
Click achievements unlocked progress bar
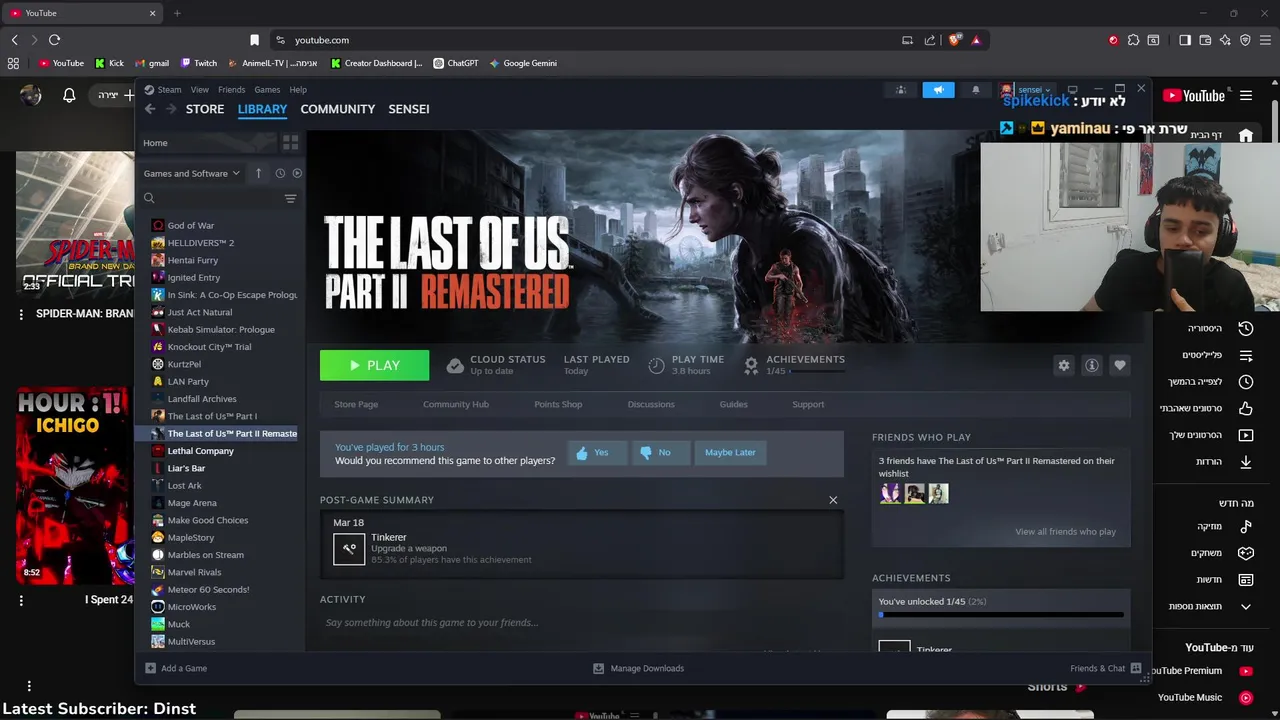point(1001,615)
